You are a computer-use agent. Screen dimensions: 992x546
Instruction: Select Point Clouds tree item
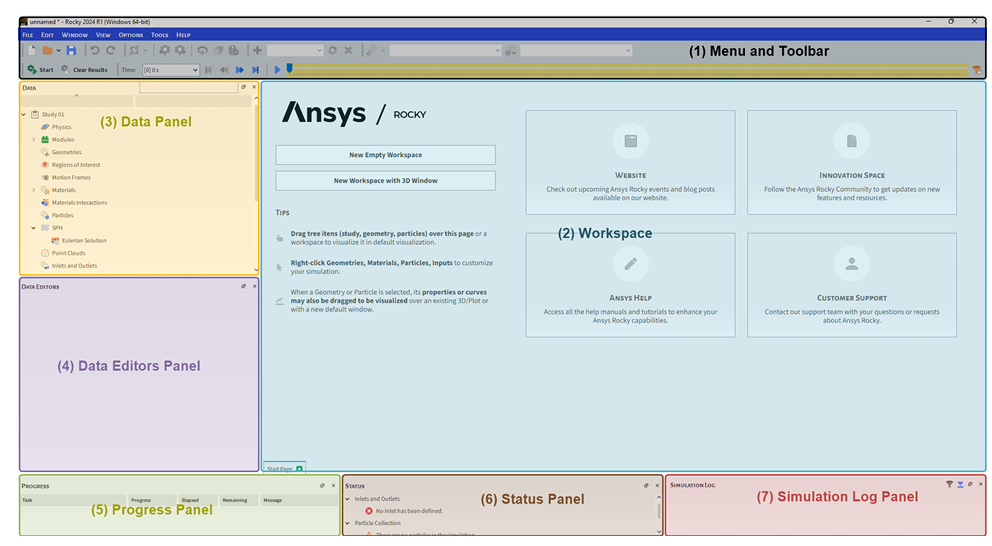68,253
